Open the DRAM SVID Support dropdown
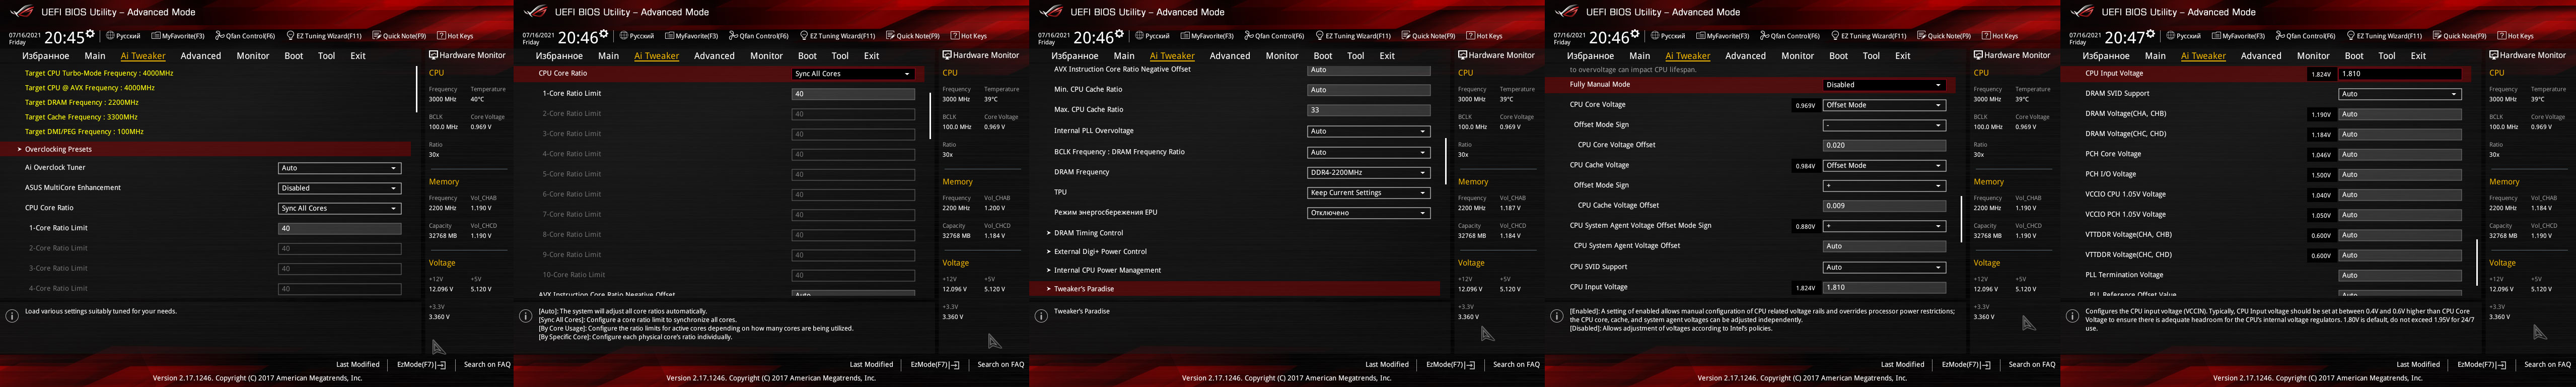 click(2400, 94)
